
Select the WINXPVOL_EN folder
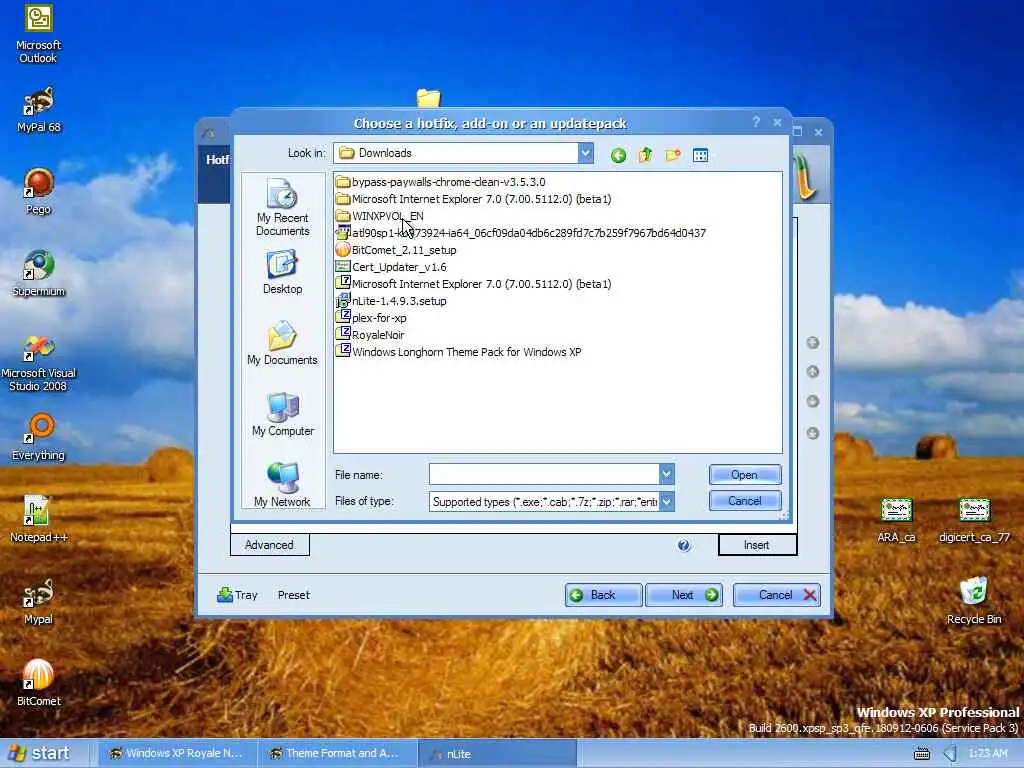(x=379, y=216)
